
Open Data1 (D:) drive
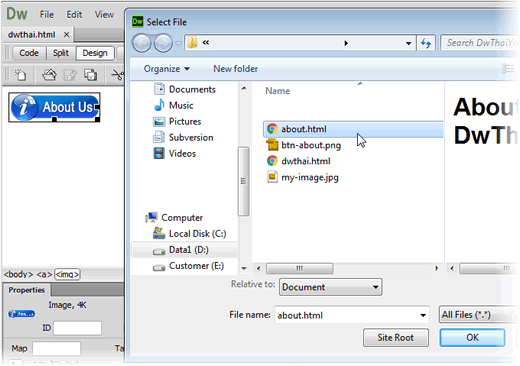[184, 250]
